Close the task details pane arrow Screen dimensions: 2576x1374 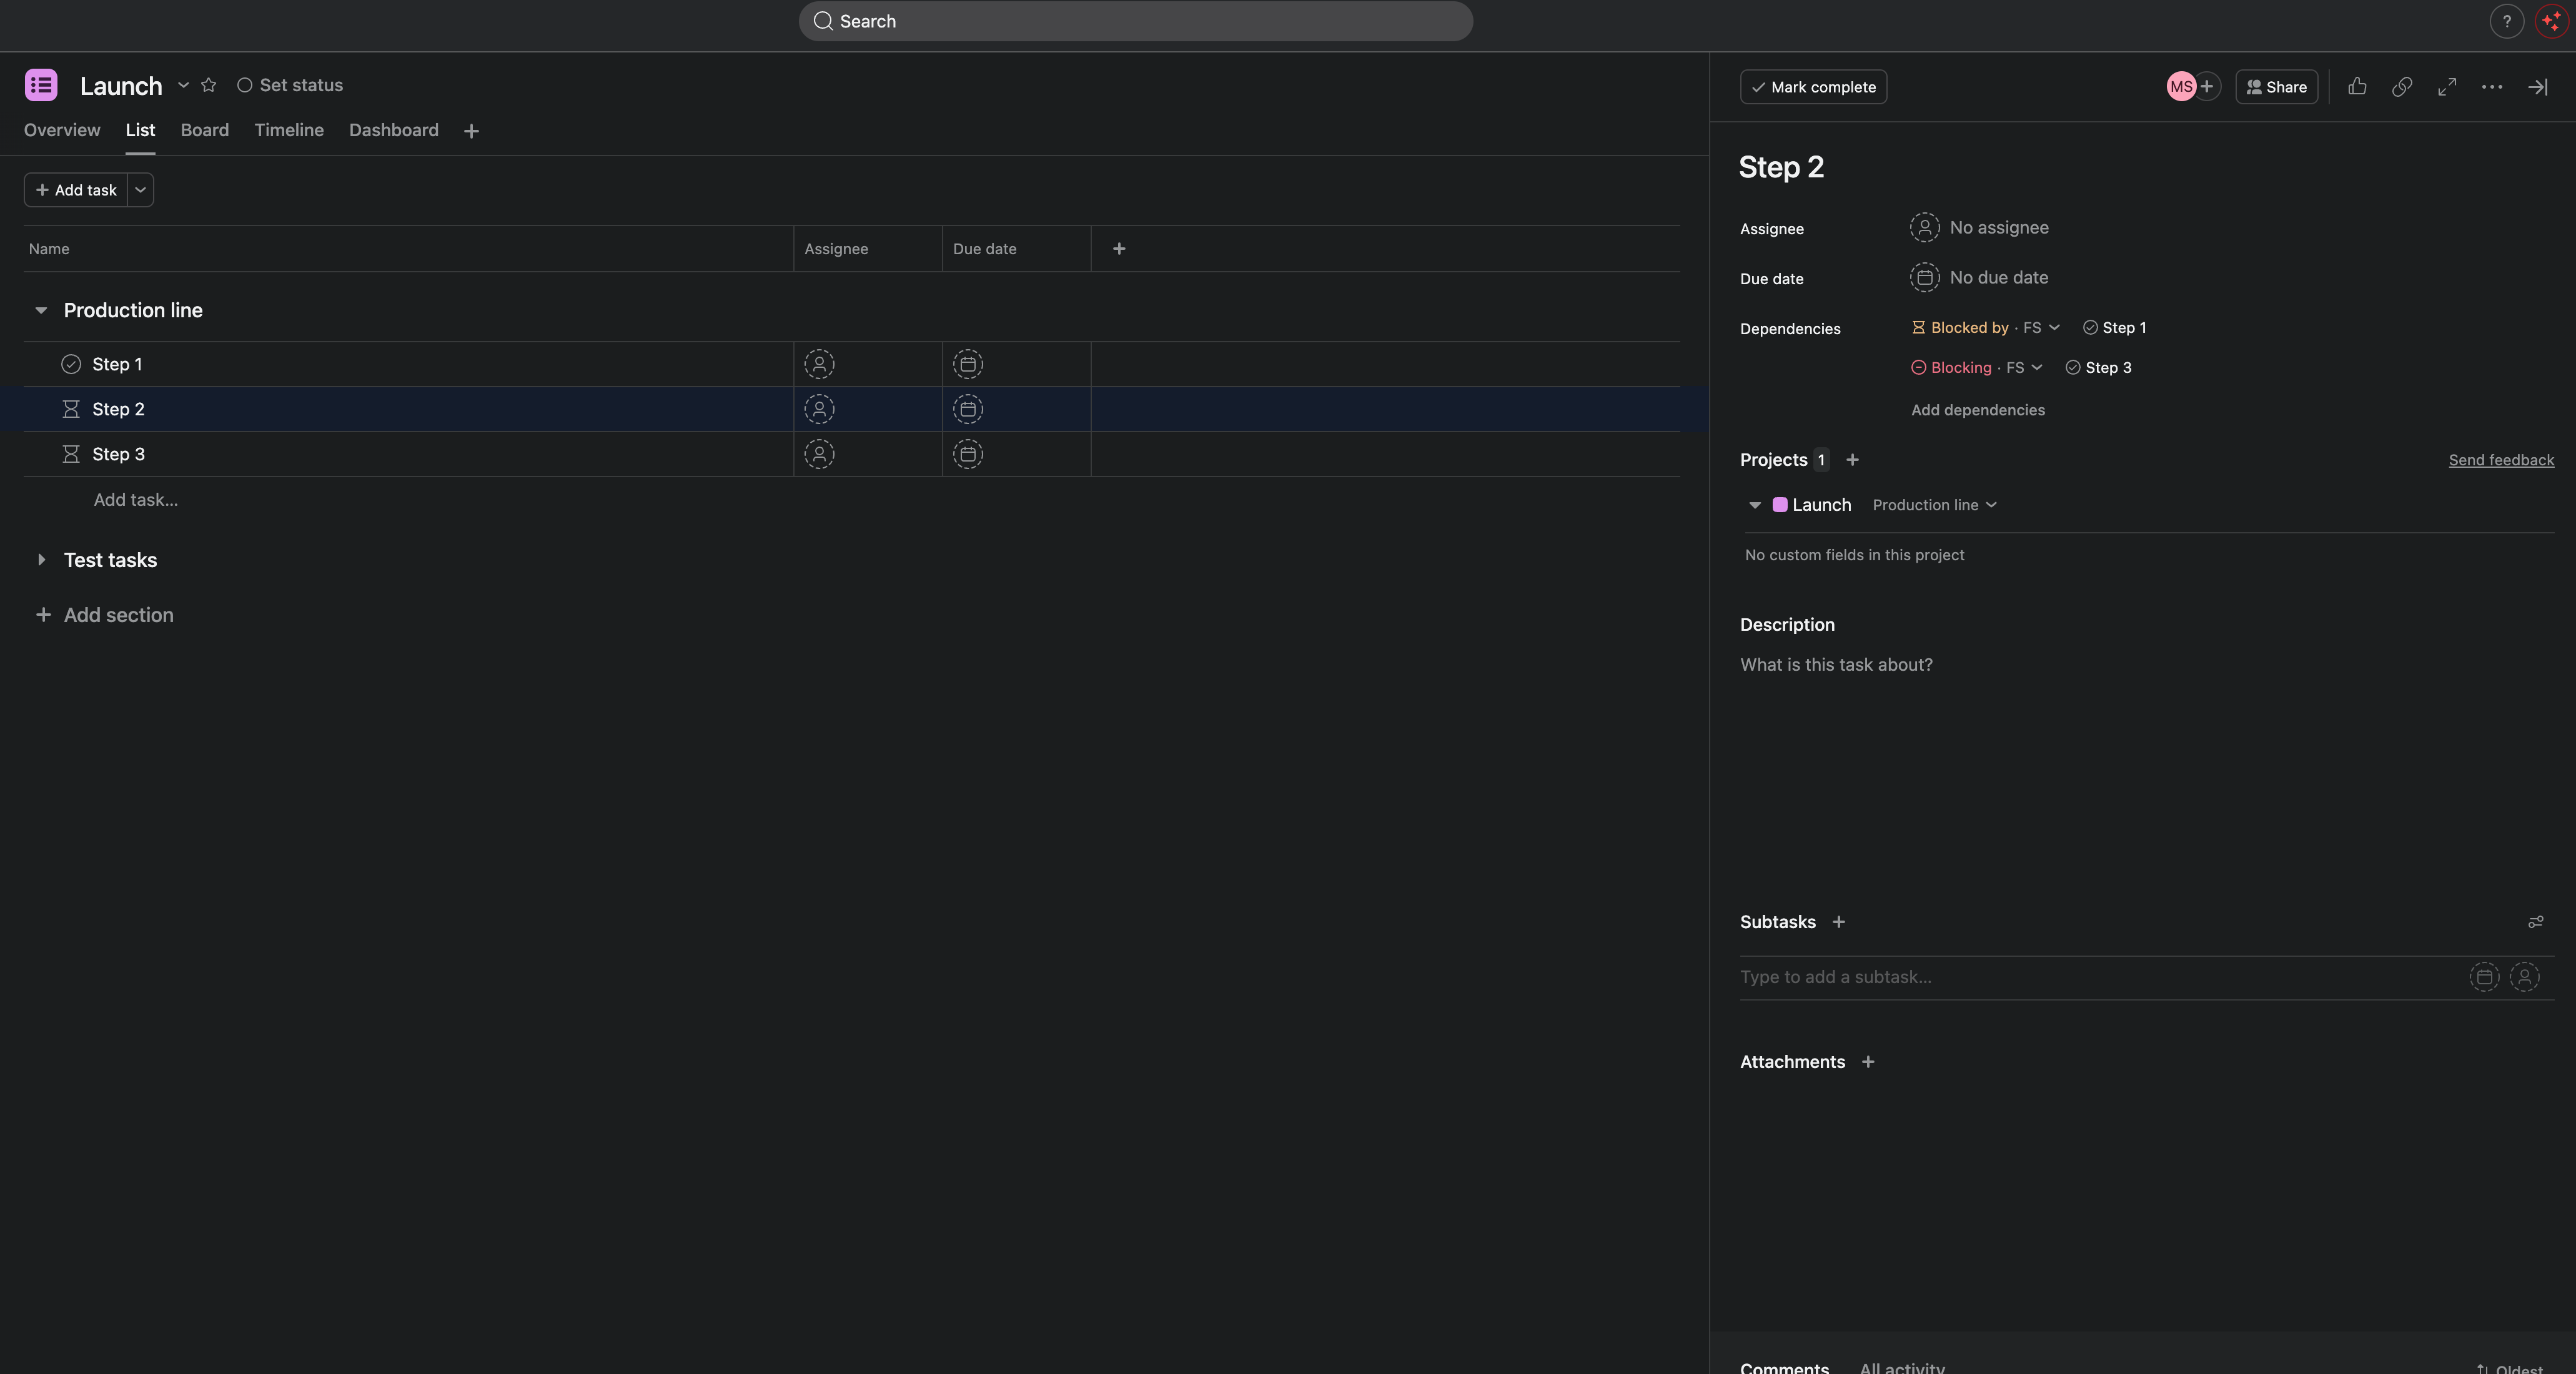coord(2538,87)
